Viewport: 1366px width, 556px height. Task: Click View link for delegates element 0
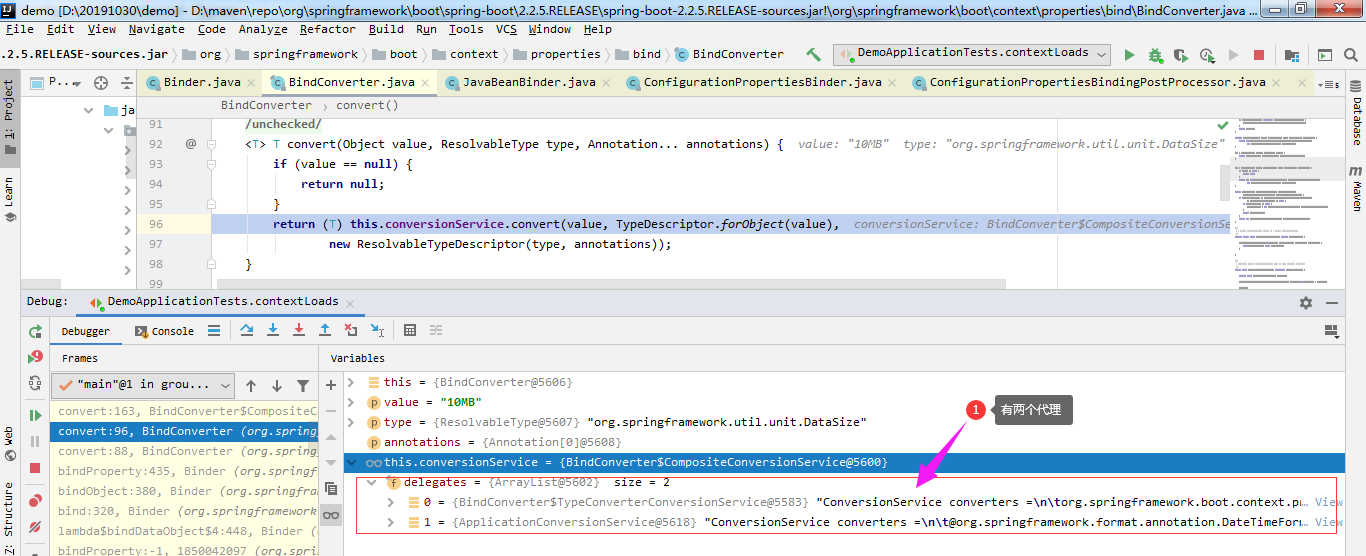pyautogui.click(x=1329, y=502)
